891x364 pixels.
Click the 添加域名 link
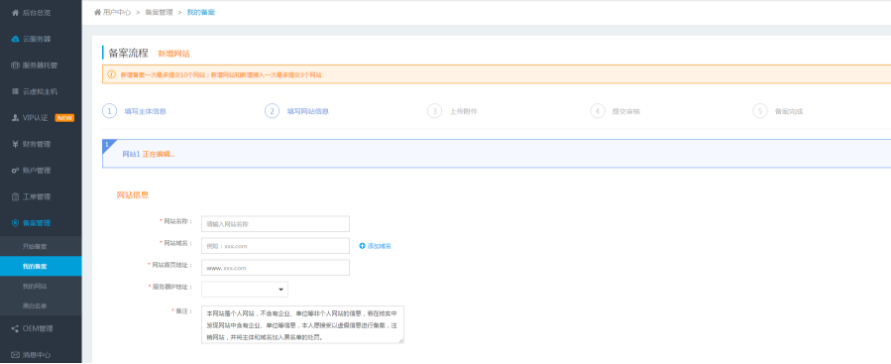coord(379,246)
